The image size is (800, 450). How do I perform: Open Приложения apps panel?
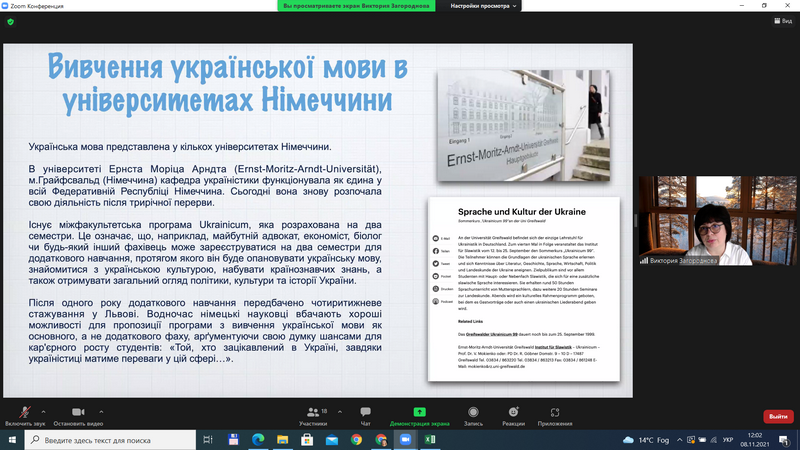(555, 416)
